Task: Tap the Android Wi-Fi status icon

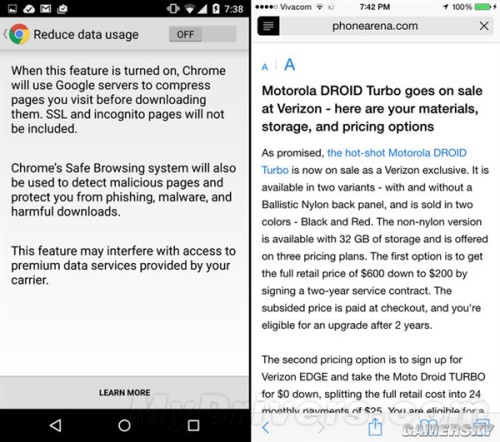Action: tap(190, 9)
